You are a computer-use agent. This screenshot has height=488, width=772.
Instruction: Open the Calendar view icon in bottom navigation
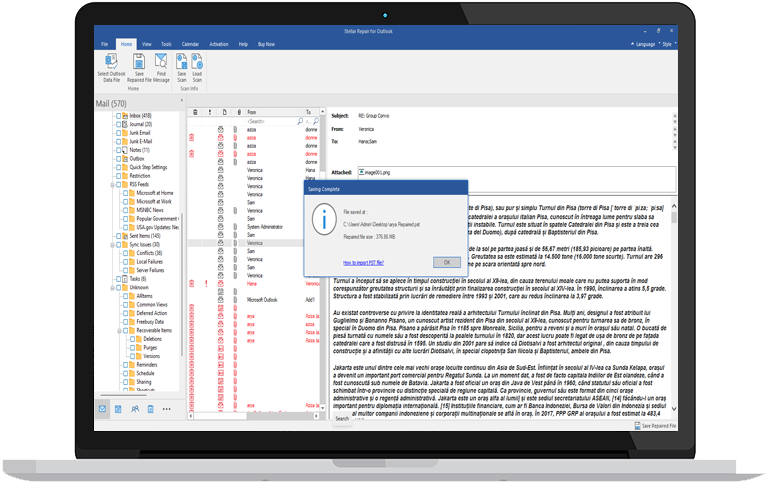click(118, 409)
